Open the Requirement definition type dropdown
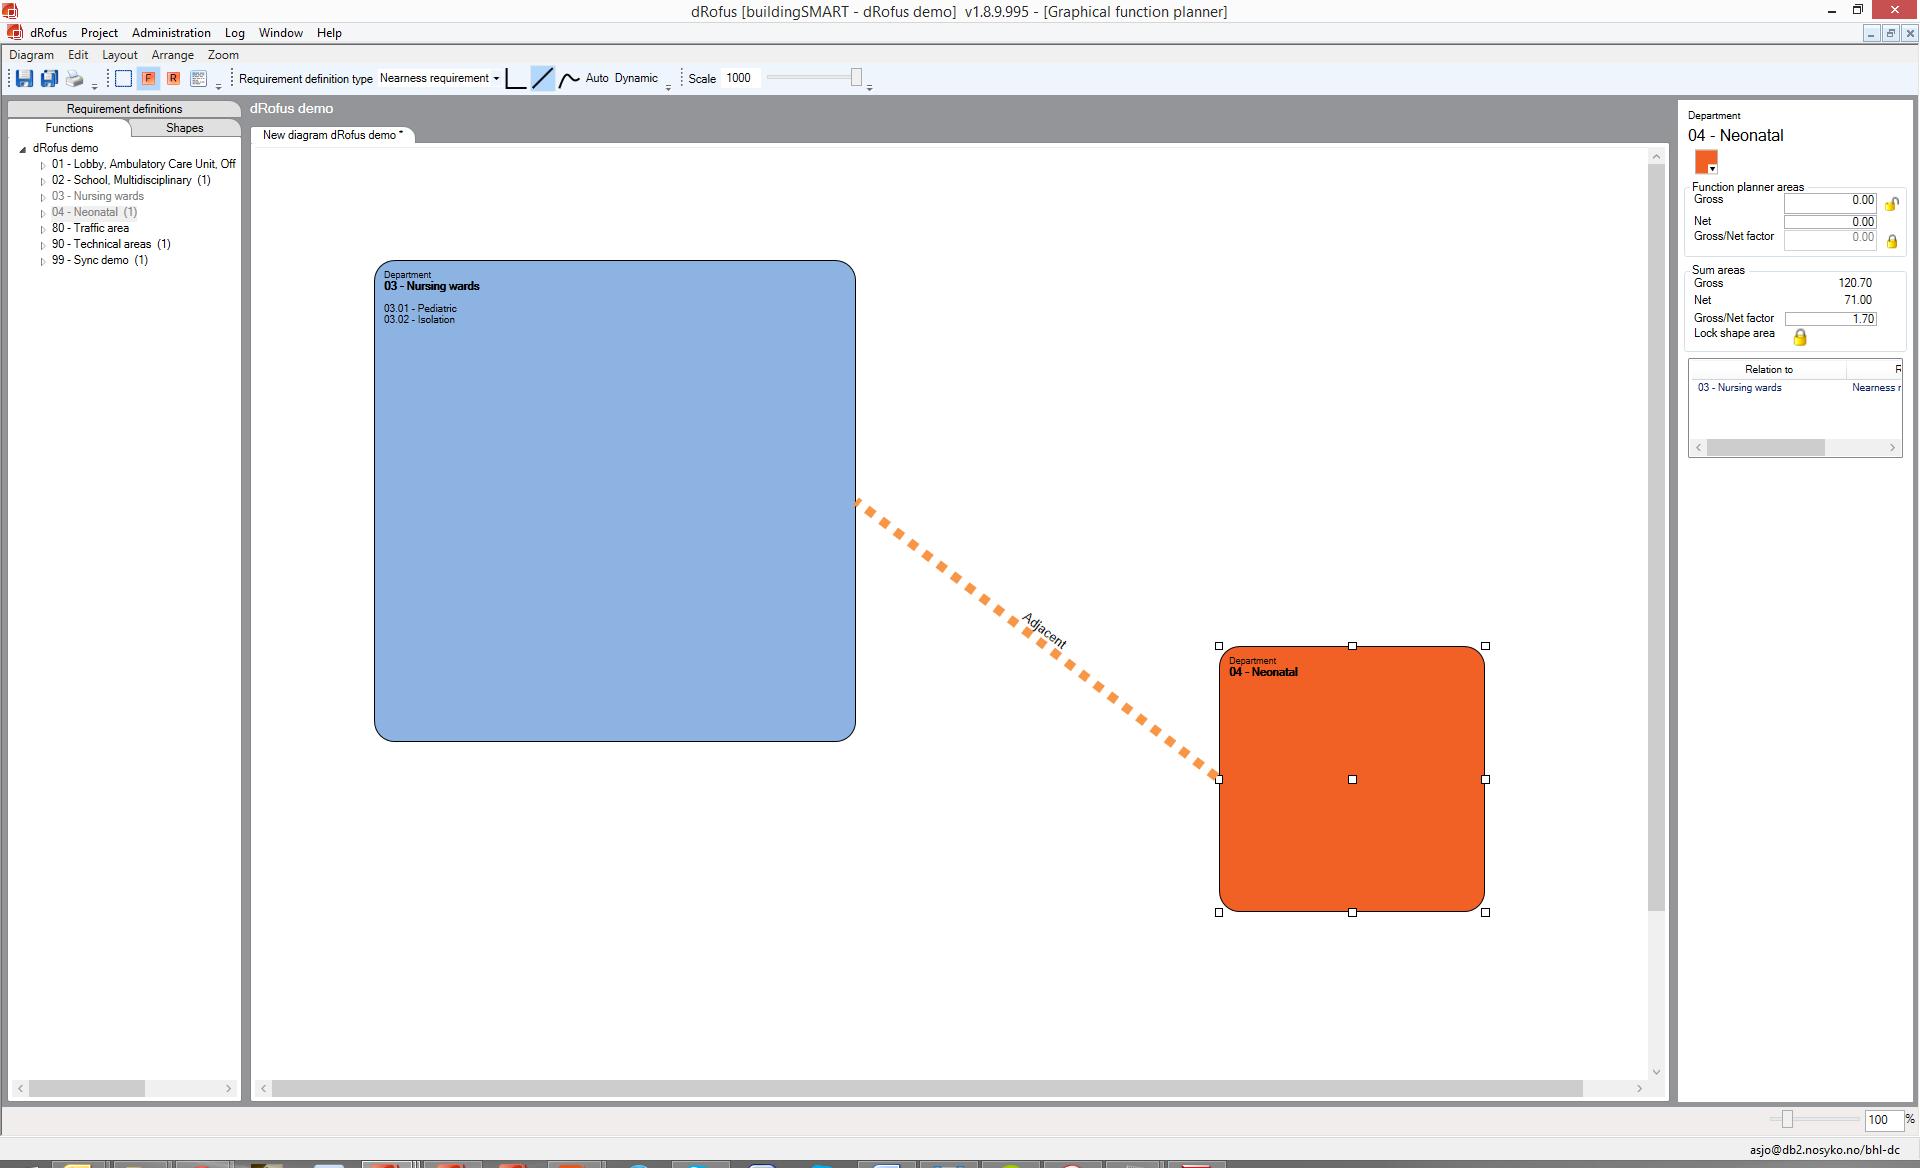The image size is (1920, 1168). [x=439, y=78]
